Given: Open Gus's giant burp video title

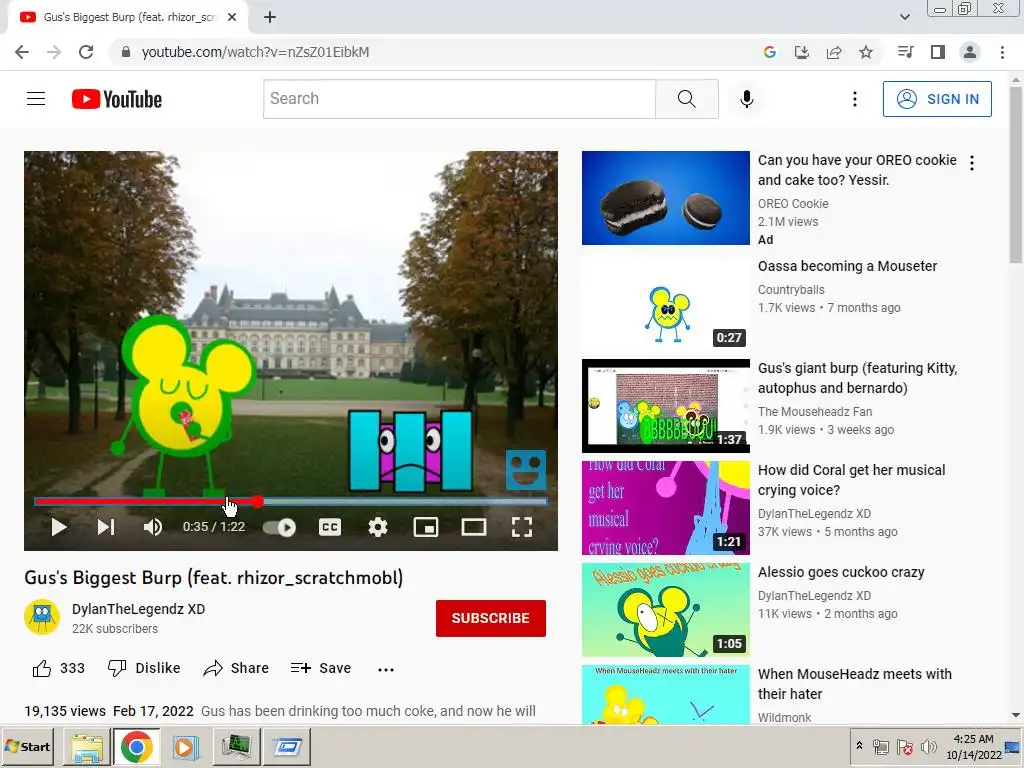Looking at the screenshot, I should 857,378.
